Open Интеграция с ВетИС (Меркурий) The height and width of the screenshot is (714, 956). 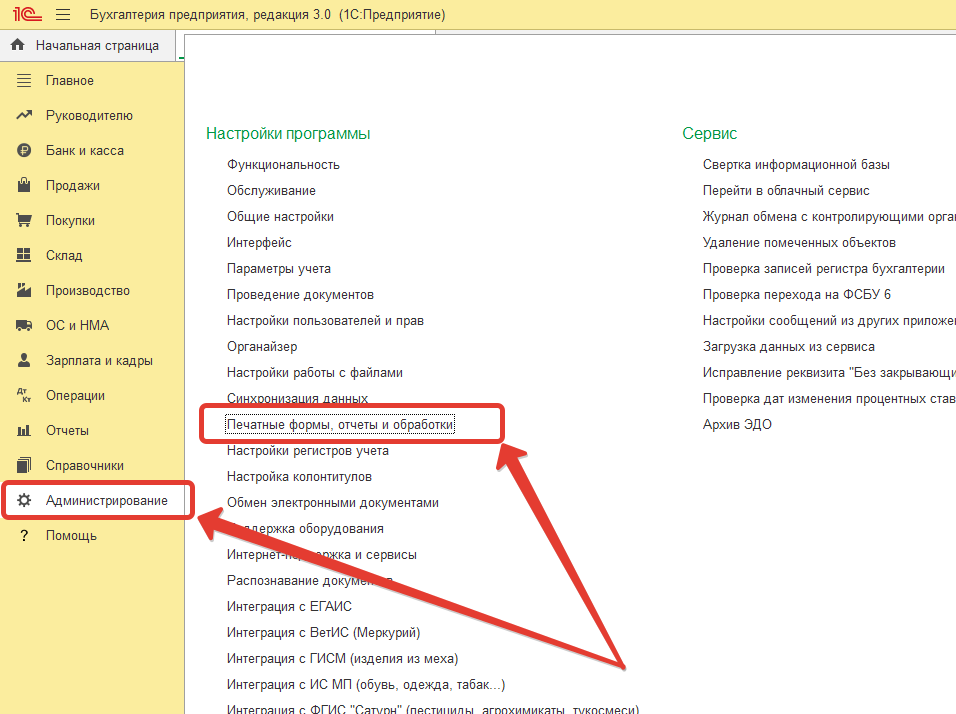click(323, 633)
